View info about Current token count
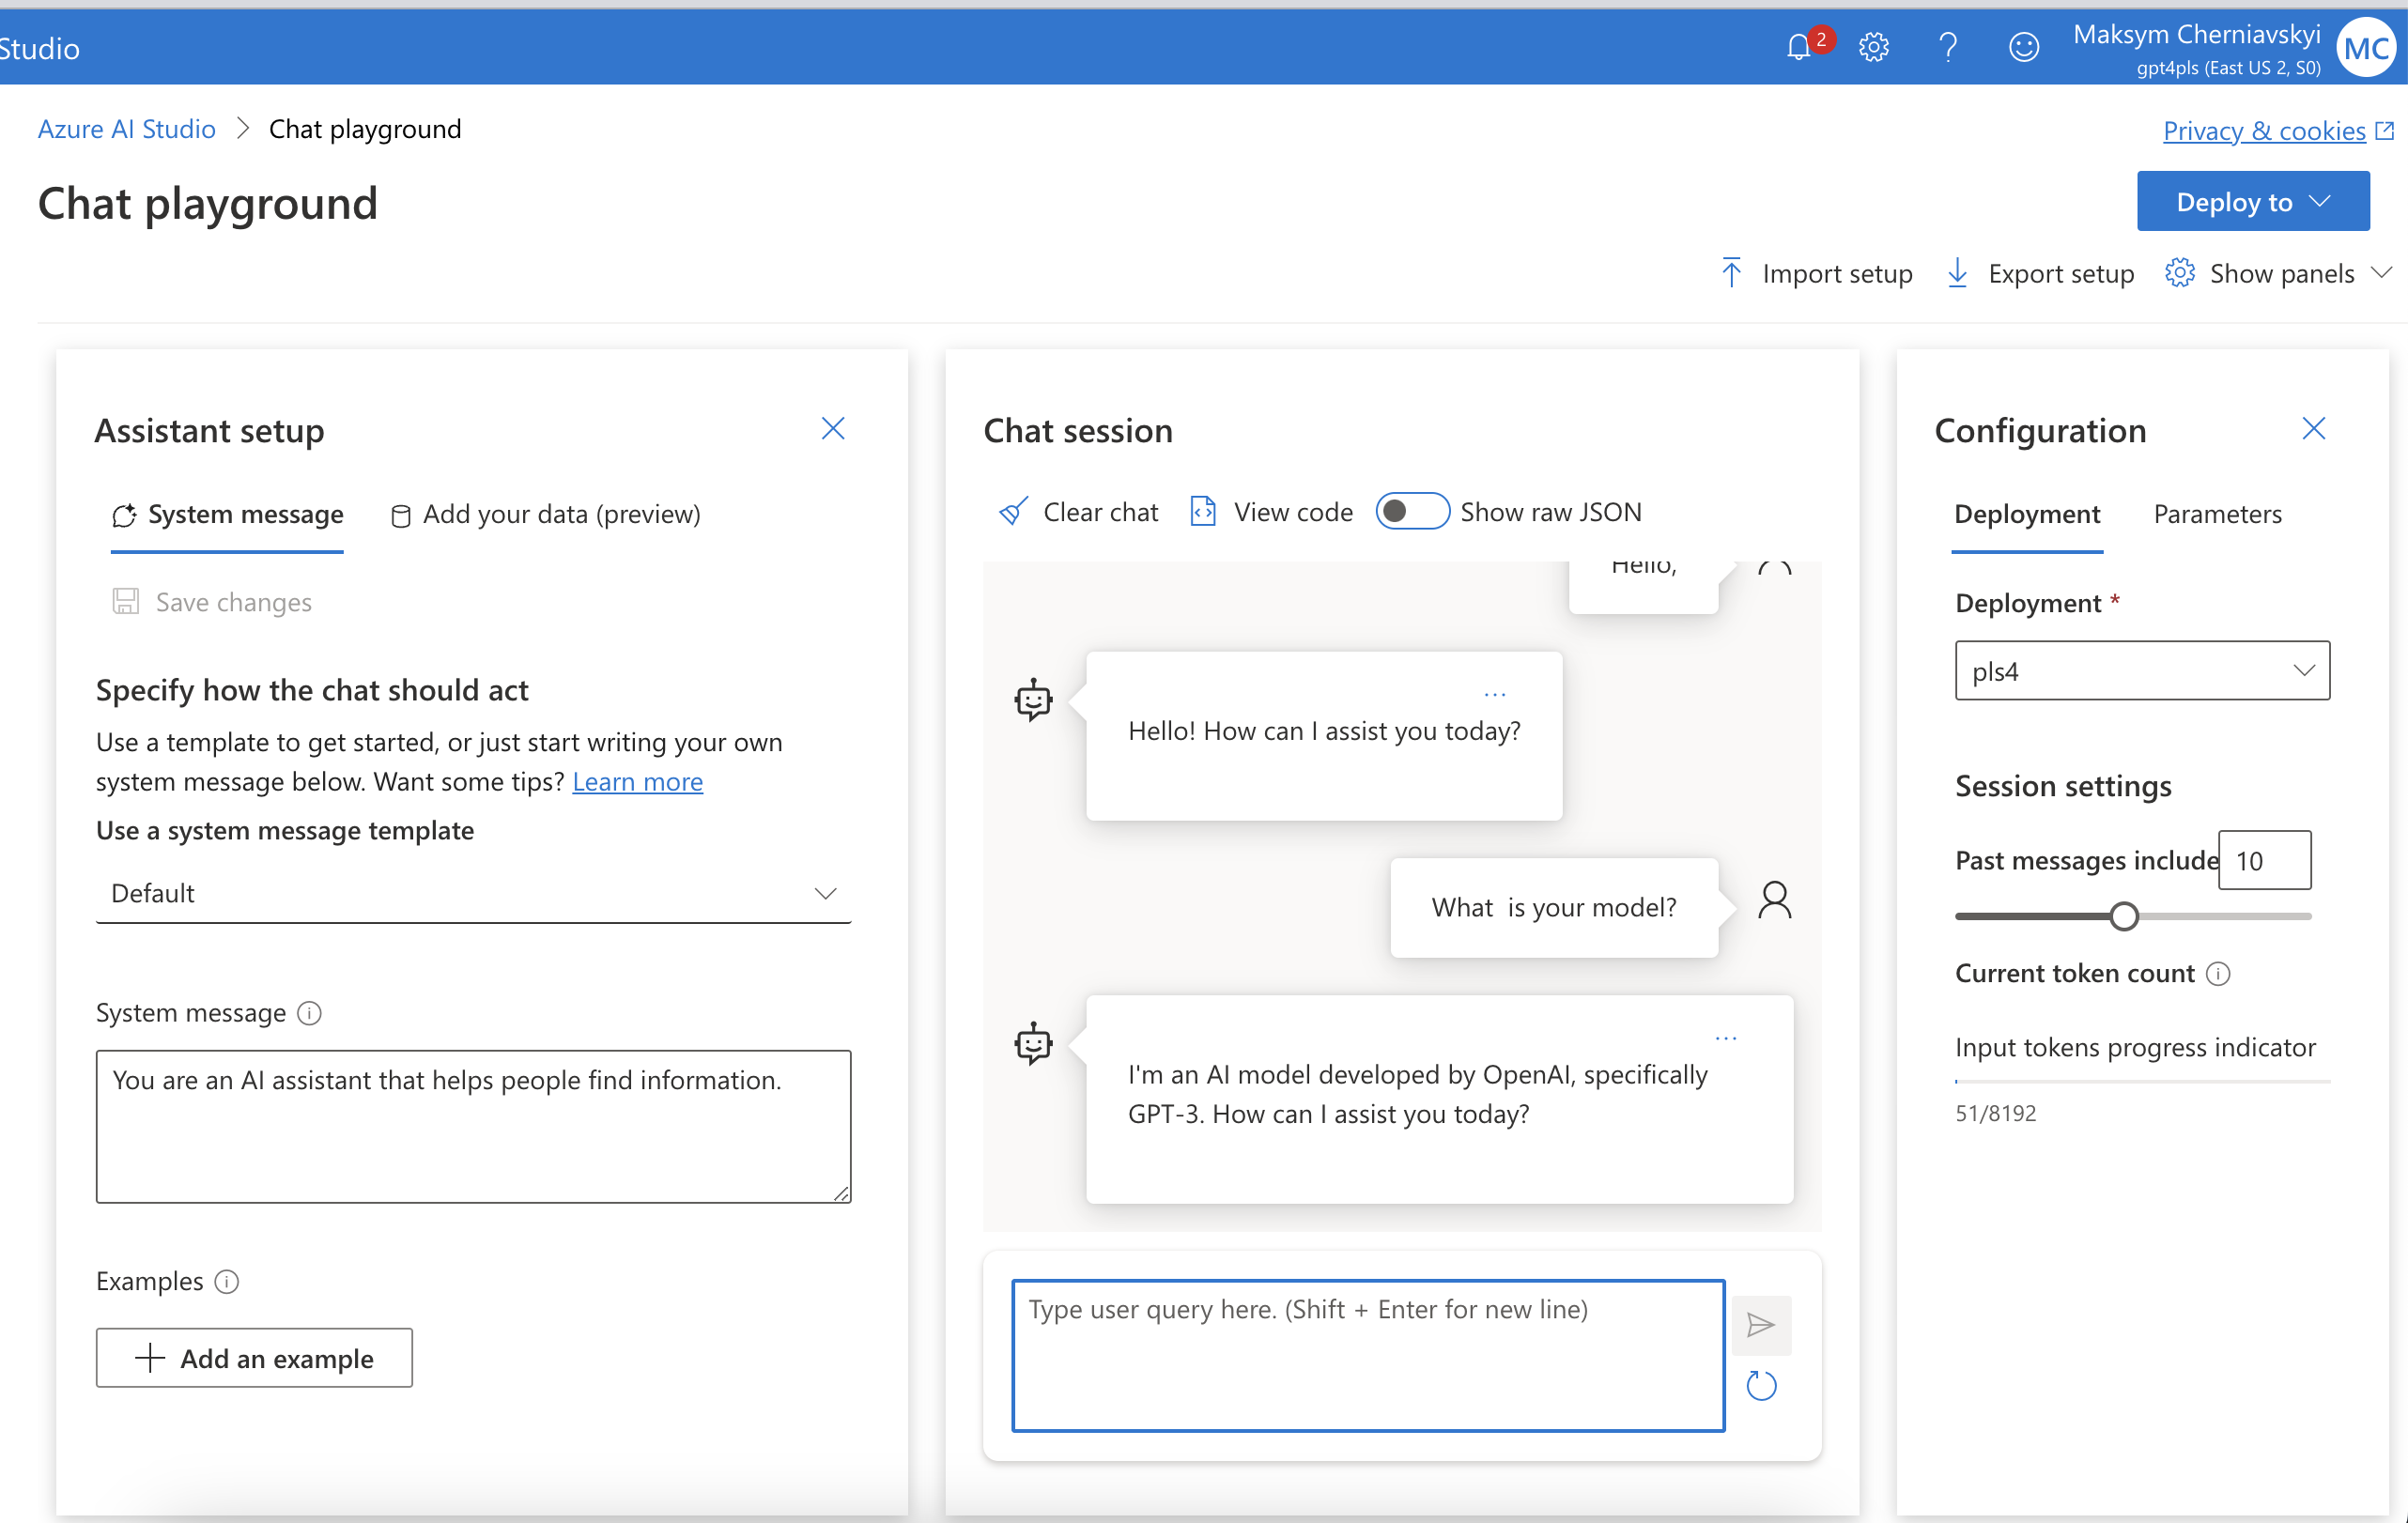Image resolution: width=2408 pixels, height=1523 pixels. point(2219,973)
